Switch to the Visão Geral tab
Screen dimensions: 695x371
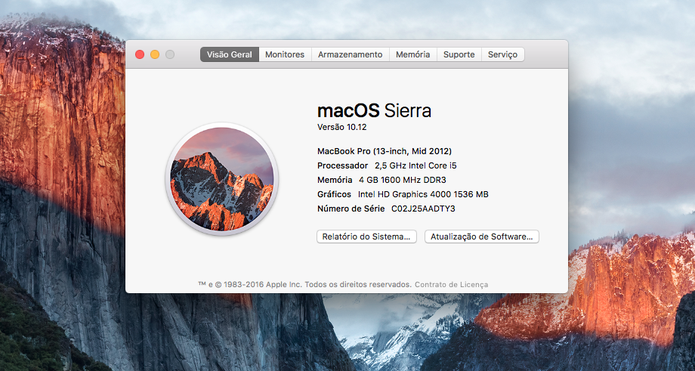[x=229, y=55]
